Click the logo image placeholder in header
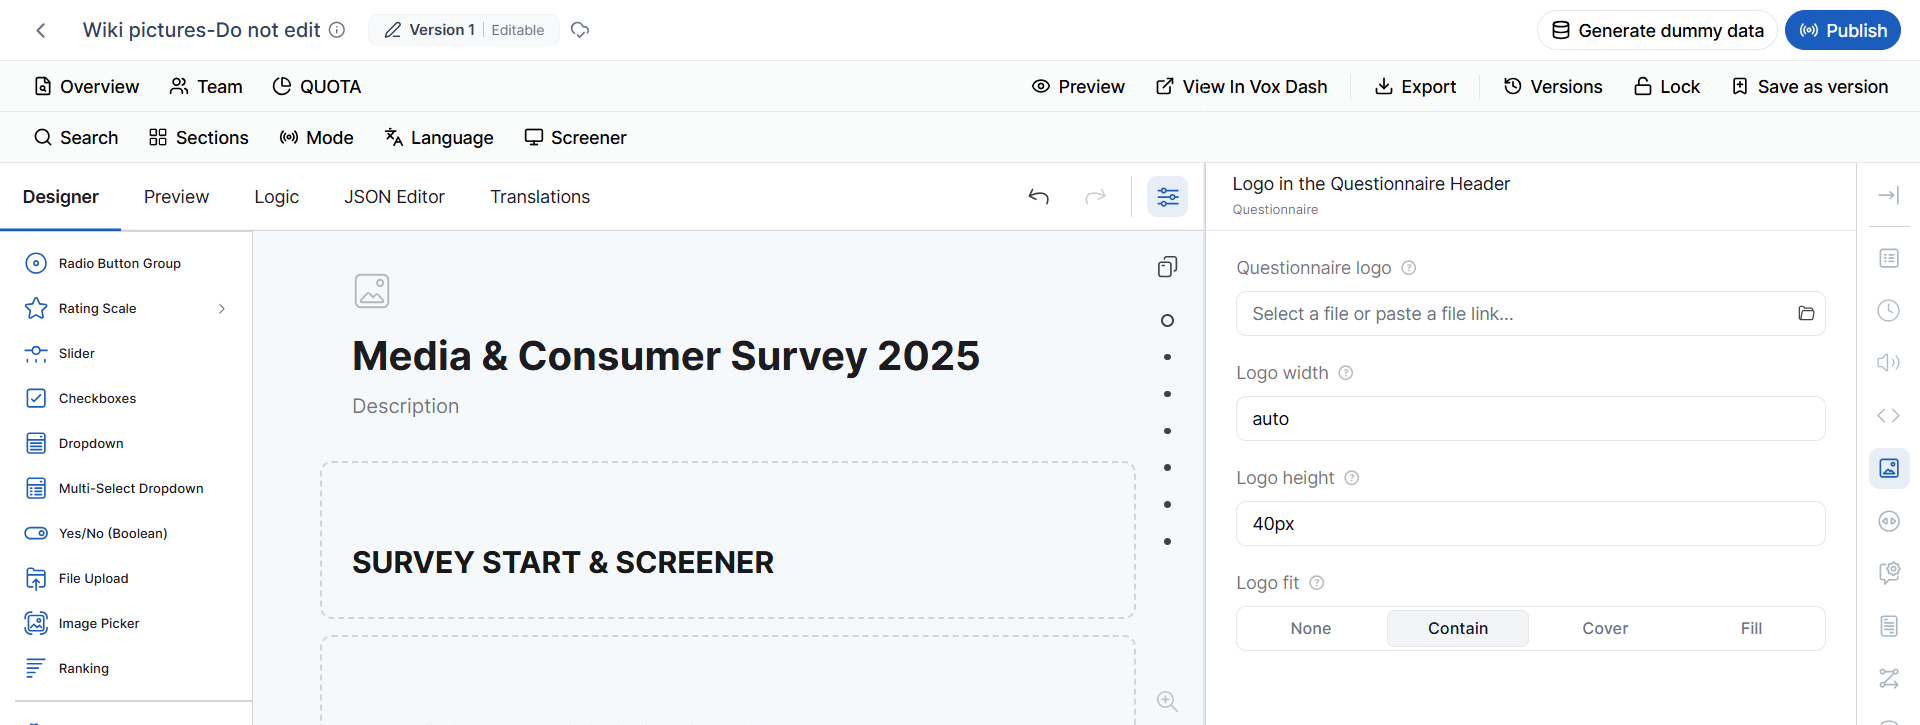 (372, 291)
